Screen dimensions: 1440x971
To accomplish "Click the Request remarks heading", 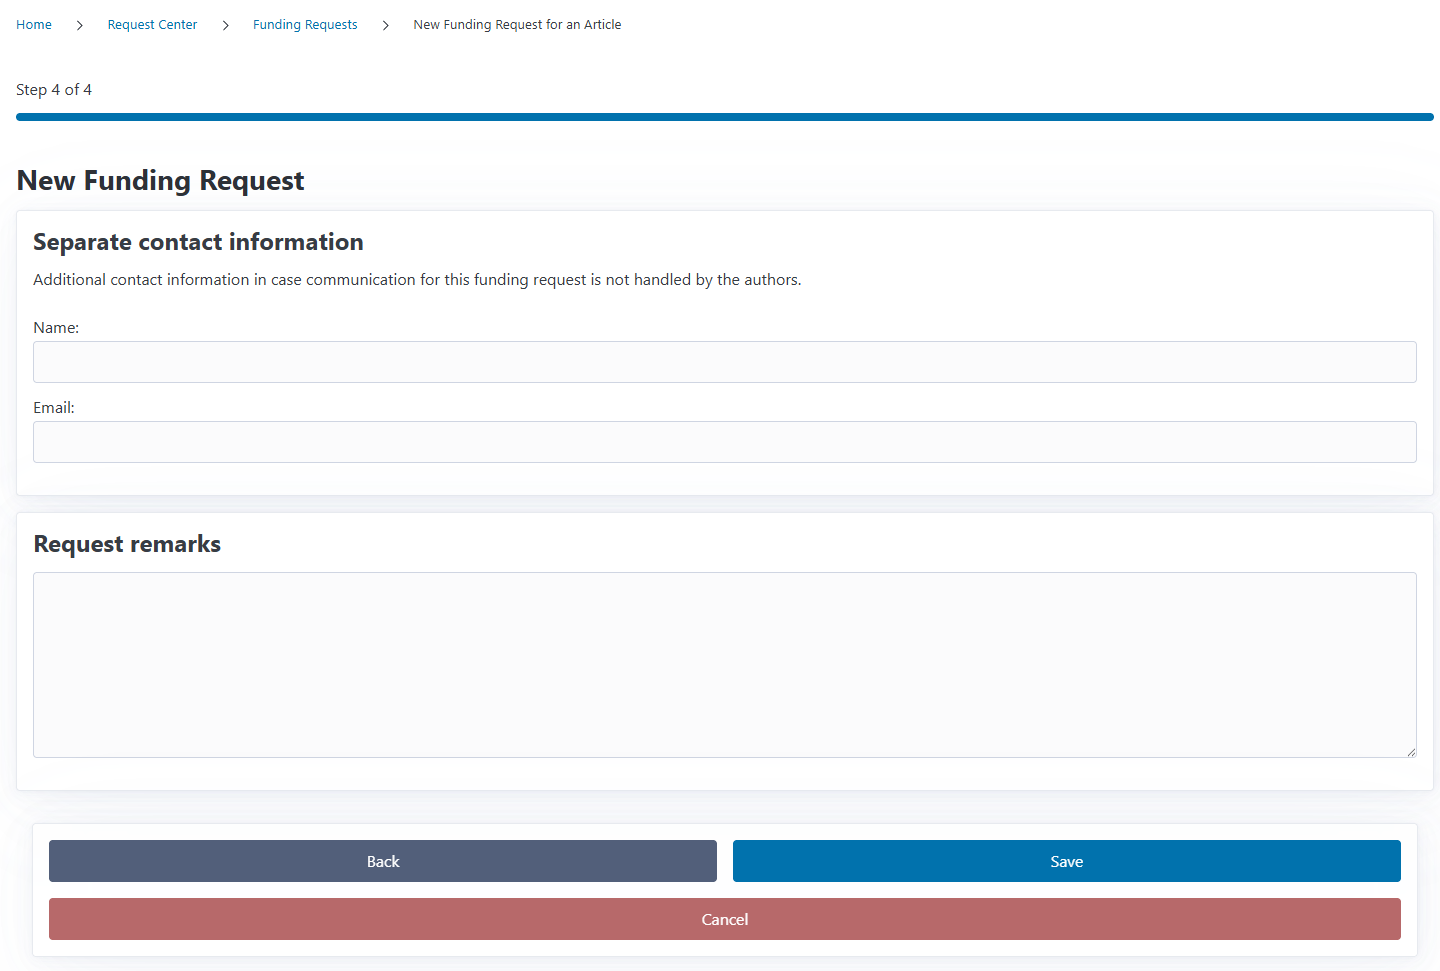I will coord(127,544).
